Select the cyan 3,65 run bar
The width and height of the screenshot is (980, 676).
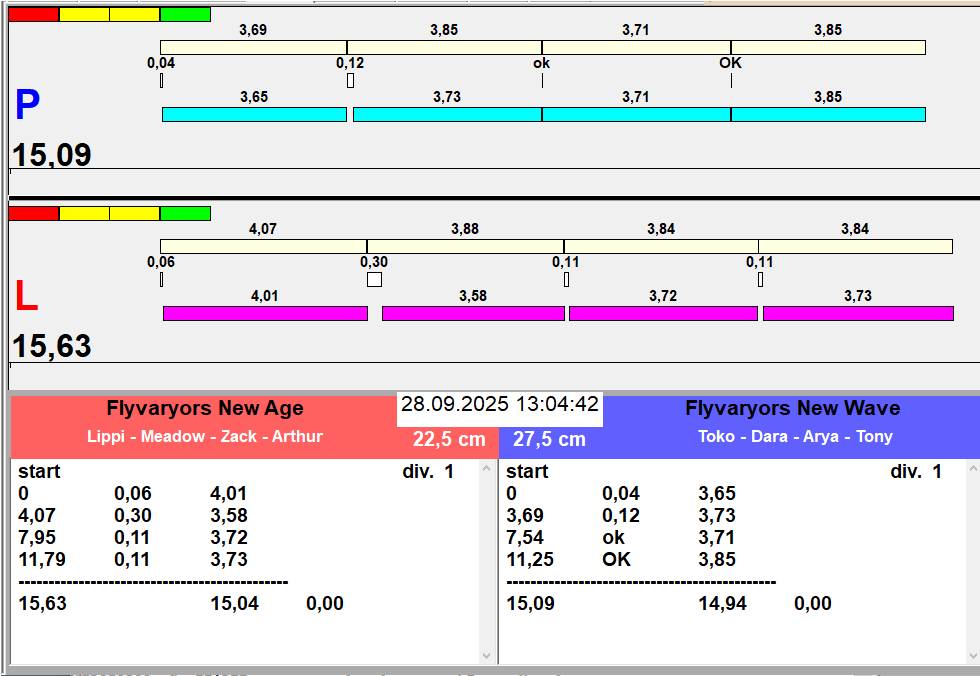point(254,114)
